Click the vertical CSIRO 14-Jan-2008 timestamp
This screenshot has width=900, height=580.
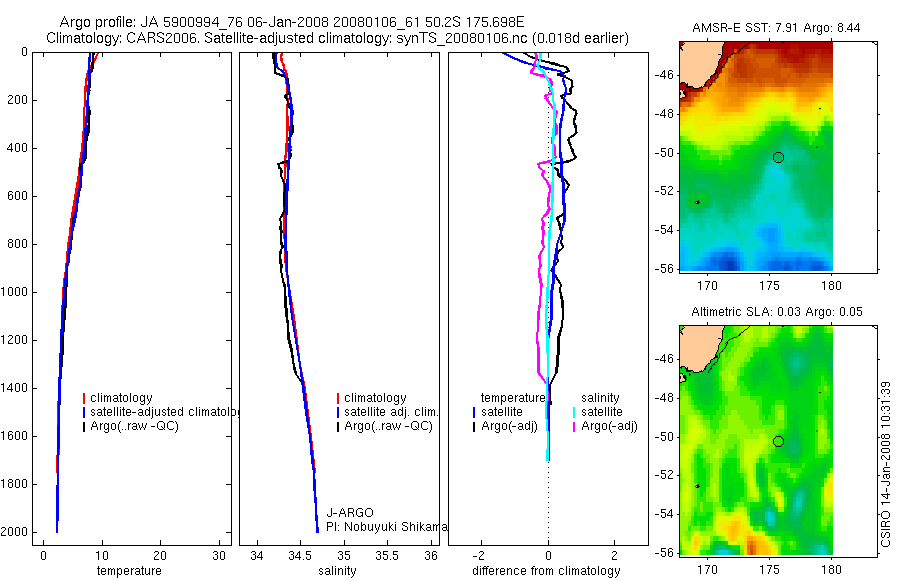[885, 464]
